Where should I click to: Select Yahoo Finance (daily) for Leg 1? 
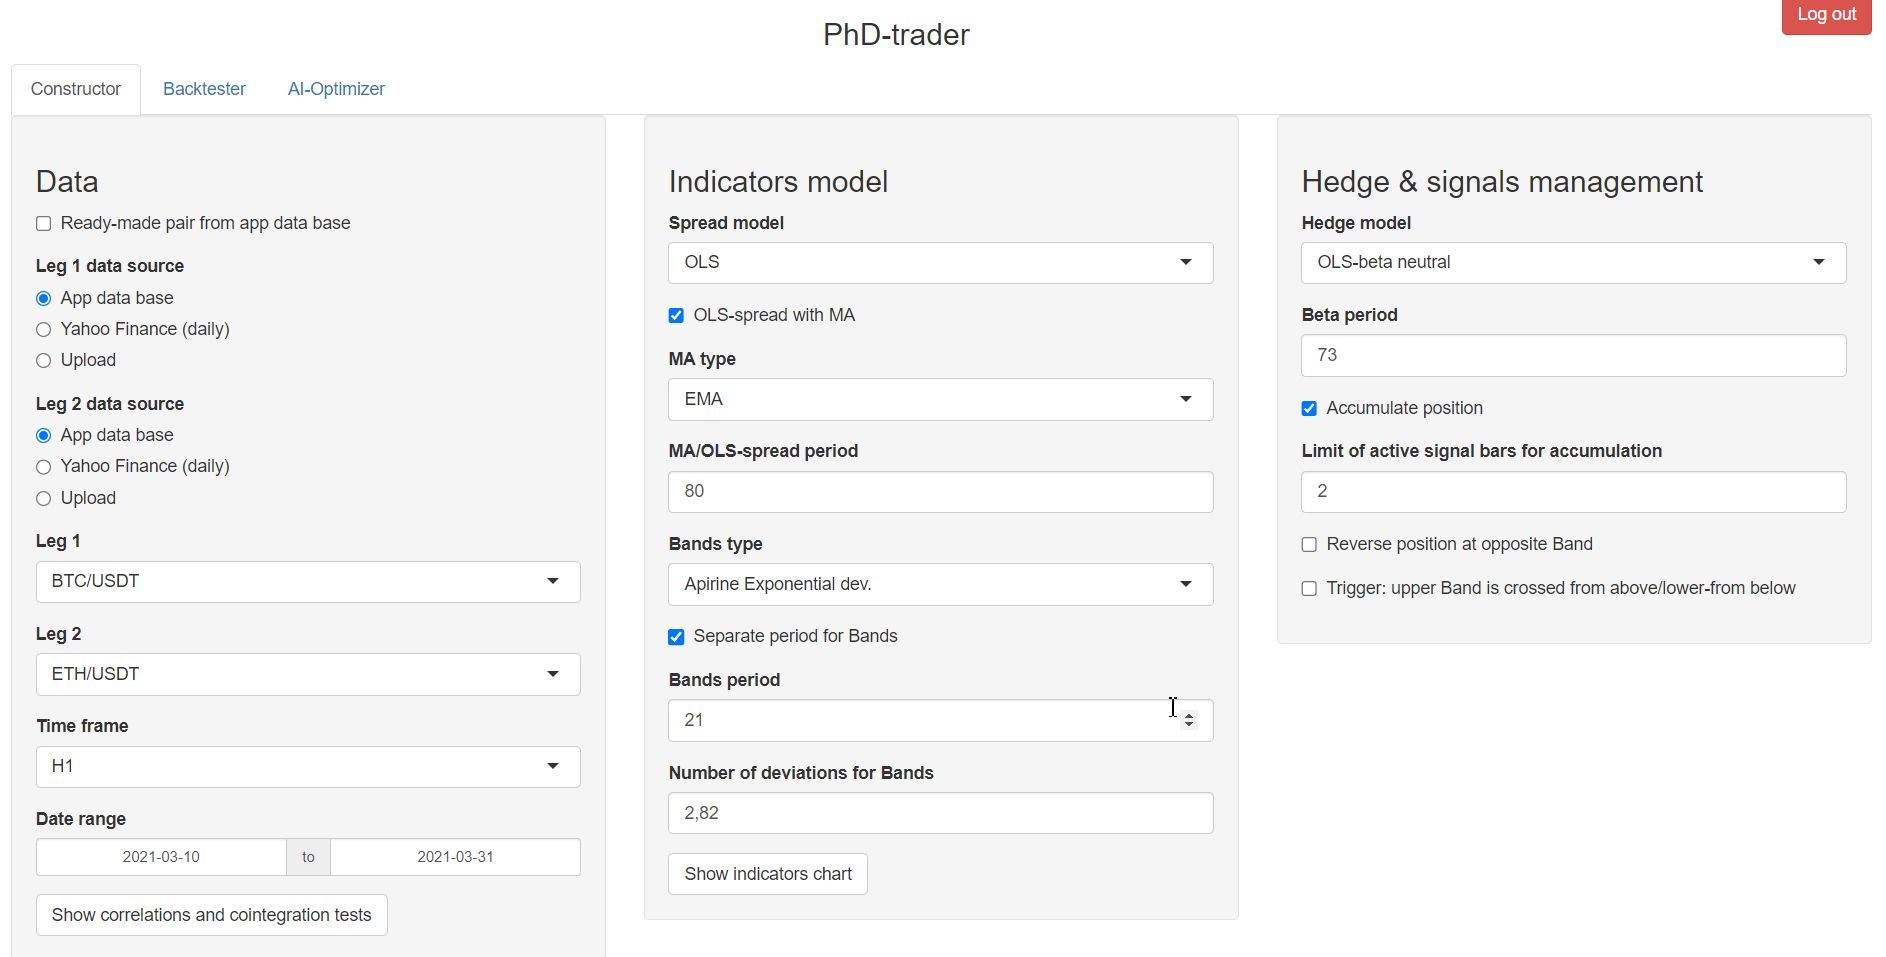point(44,330)
